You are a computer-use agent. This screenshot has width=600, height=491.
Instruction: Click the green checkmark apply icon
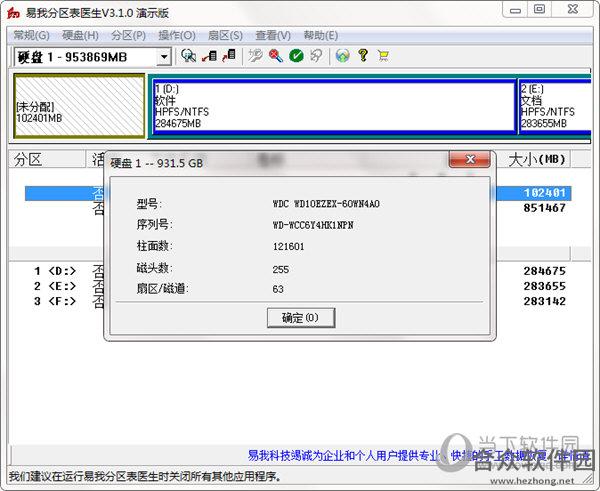296,56
